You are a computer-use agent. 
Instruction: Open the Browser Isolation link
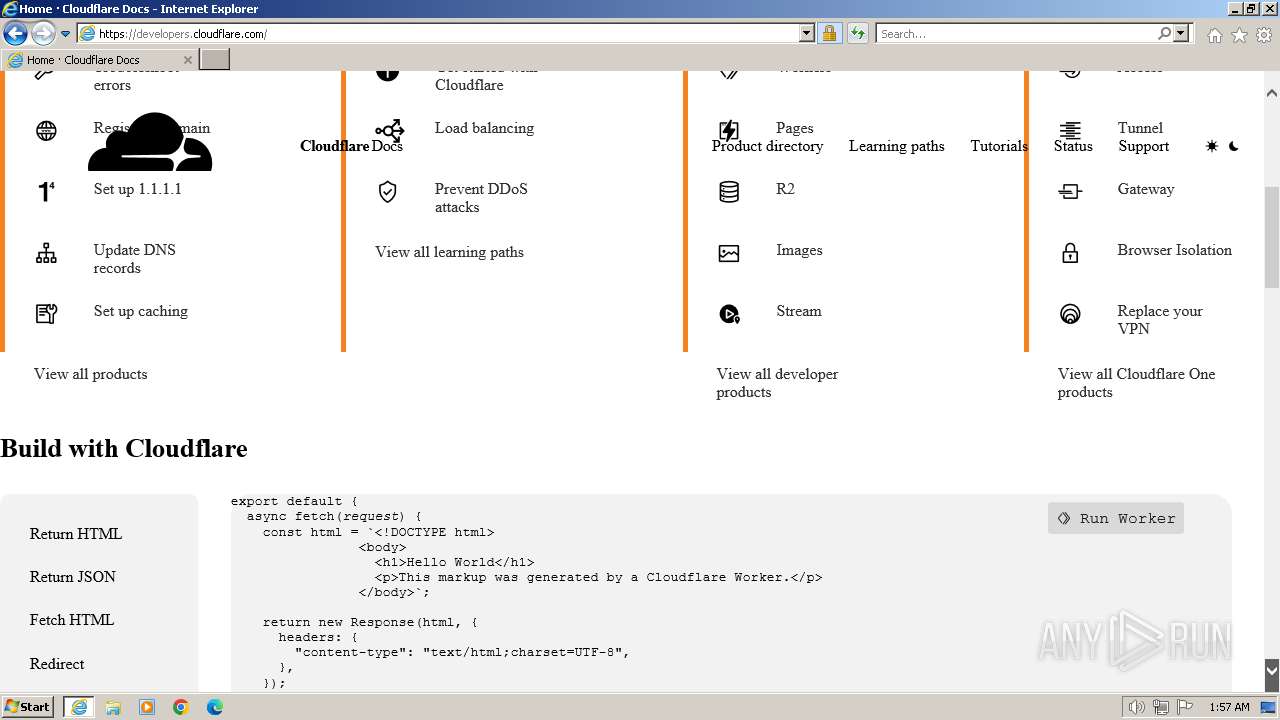click(x=1174, y=250)
